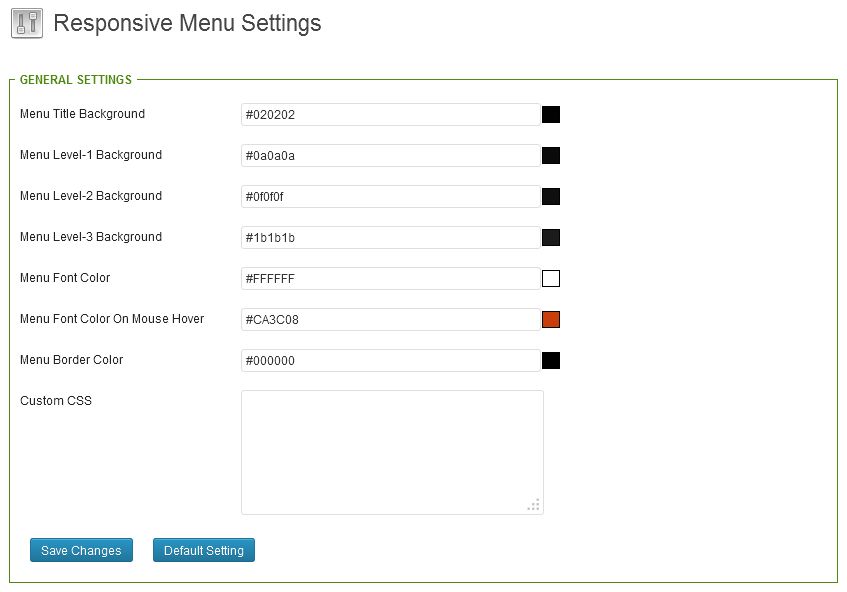
Task: Click into Menu Level-3 Background hex input
Action: 390,238
